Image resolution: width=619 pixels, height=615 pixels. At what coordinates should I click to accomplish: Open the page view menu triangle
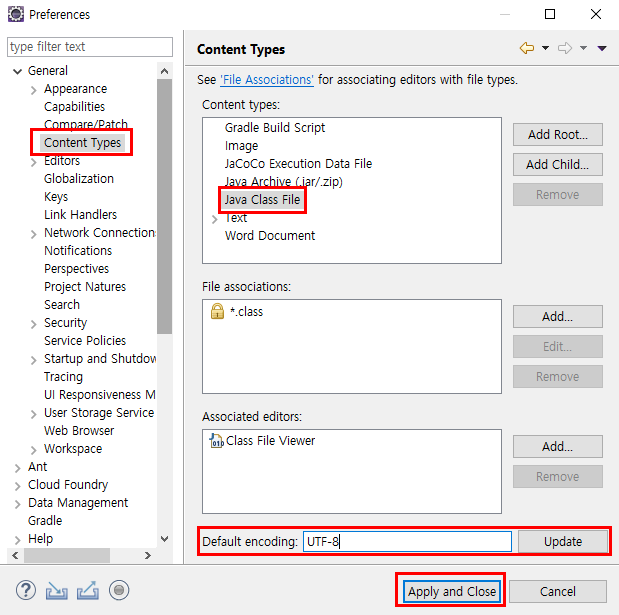pos(602,48)
